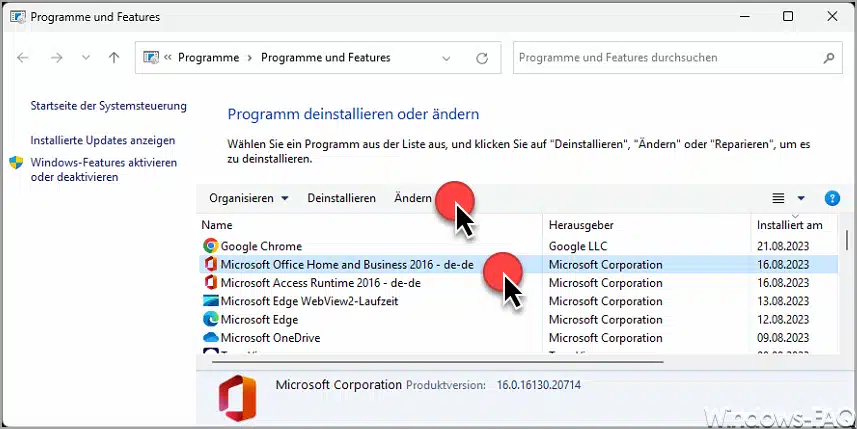Viewport: 857px width, 429px height.
Task: Click the Edge WebView2 icon
Action: point(210,301)
